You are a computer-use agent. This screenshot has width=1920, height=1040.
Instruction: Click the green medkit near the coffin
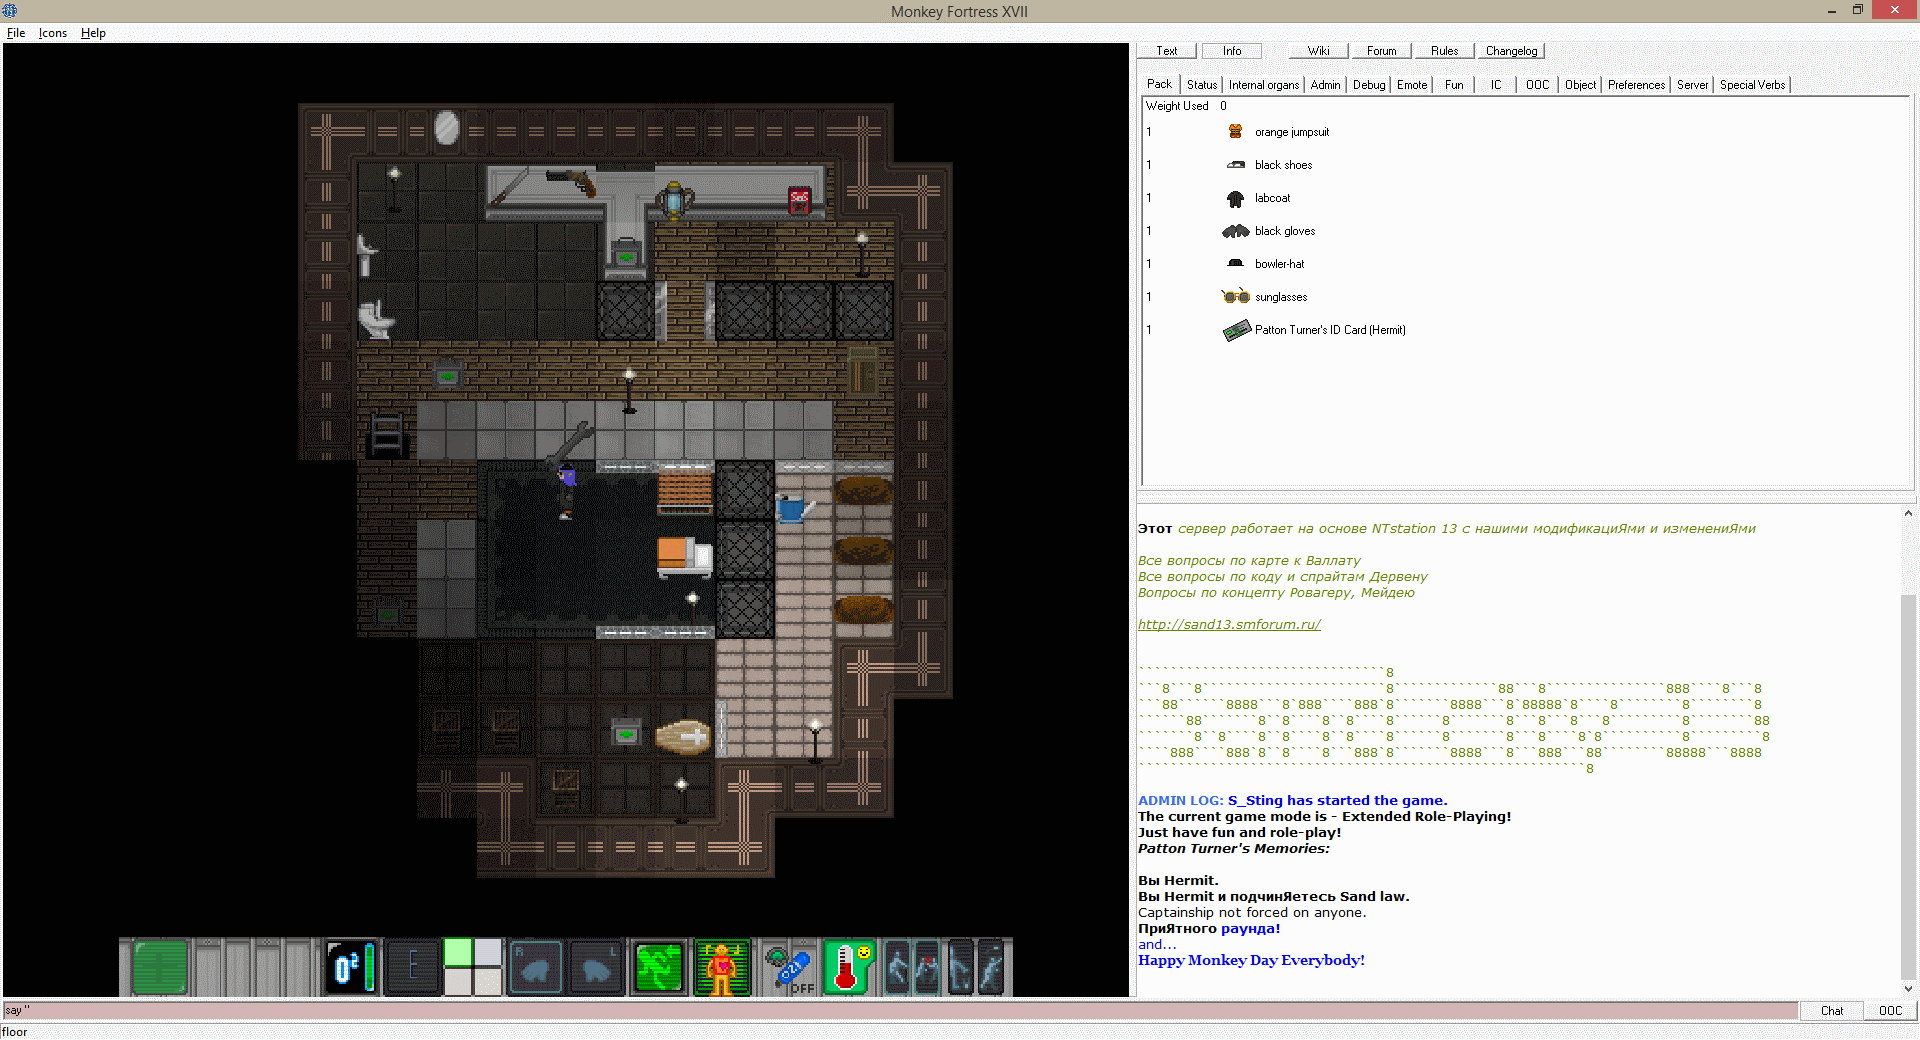[626, 733]
